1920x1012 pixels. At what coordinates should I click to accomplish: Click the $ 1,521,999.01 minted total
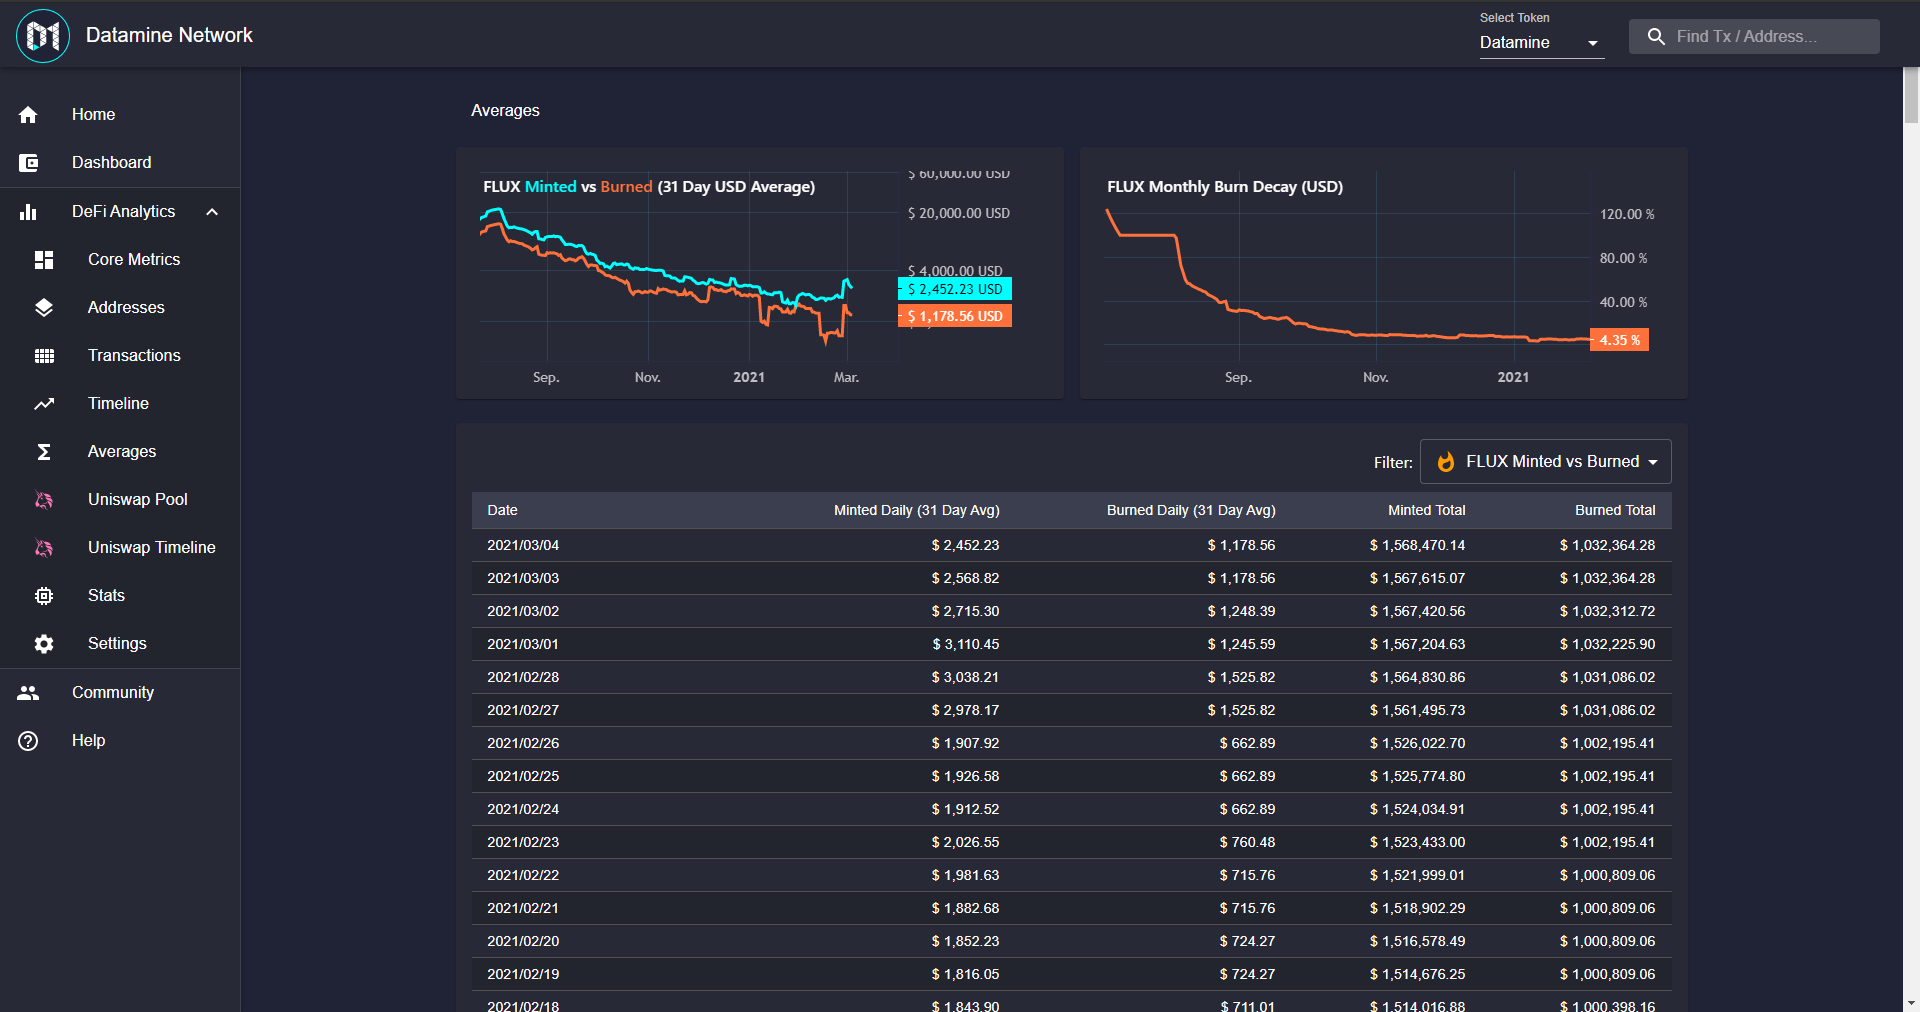pyautogui.click(x=1417, y=876)
